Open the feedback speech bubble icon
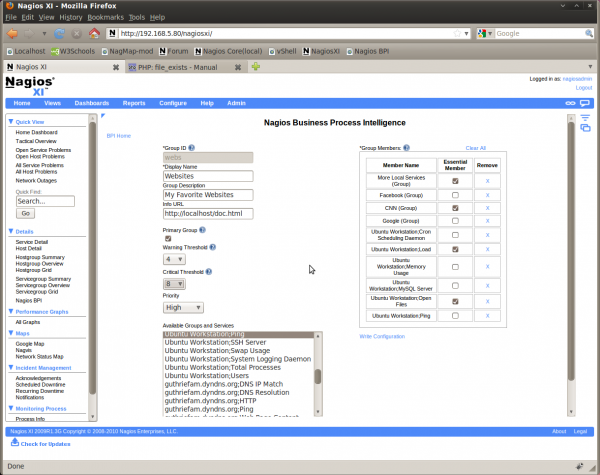Viewport: 600px width, 475px height. click(x=585, y=103)
